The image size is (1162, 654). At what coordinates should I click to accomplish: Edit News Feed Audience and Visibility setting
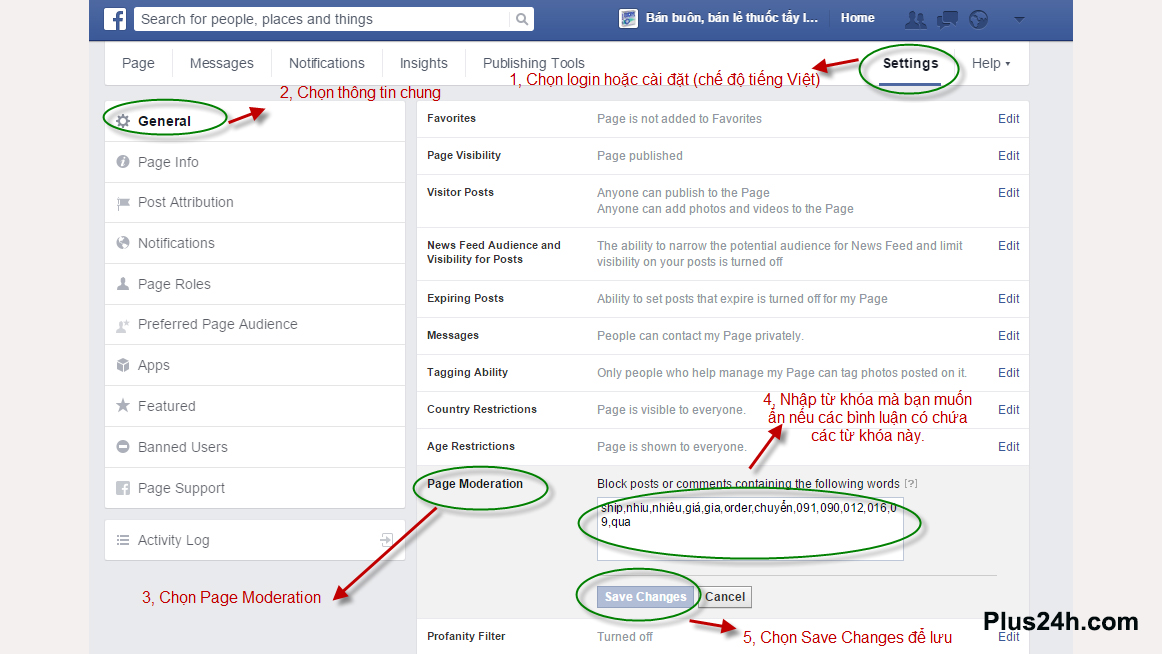click(1008, 246)
